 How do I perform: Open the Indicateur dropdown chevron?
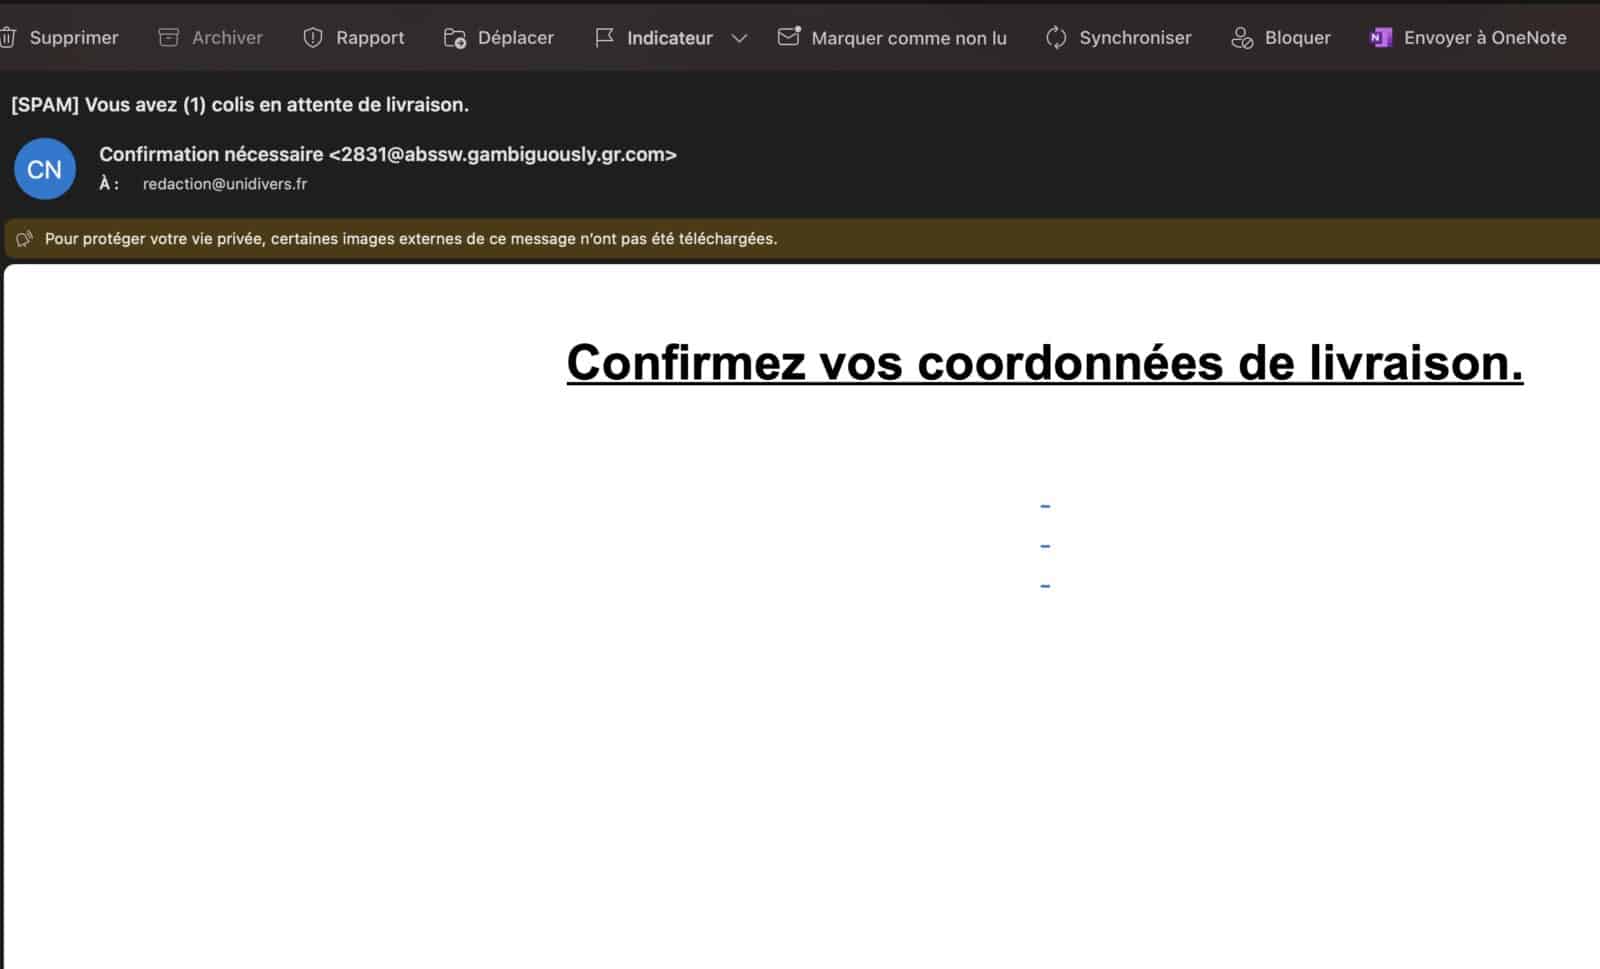point(739,39)
